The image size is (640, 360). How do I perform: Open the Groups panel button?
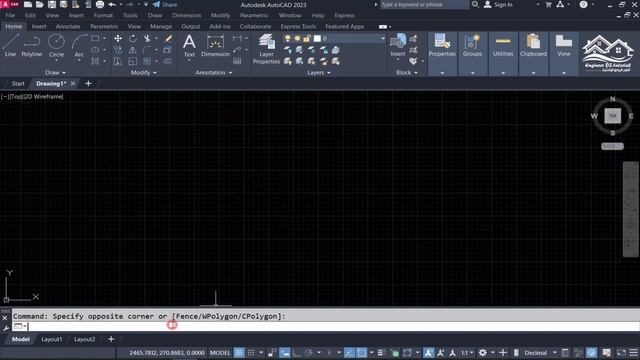472,46
